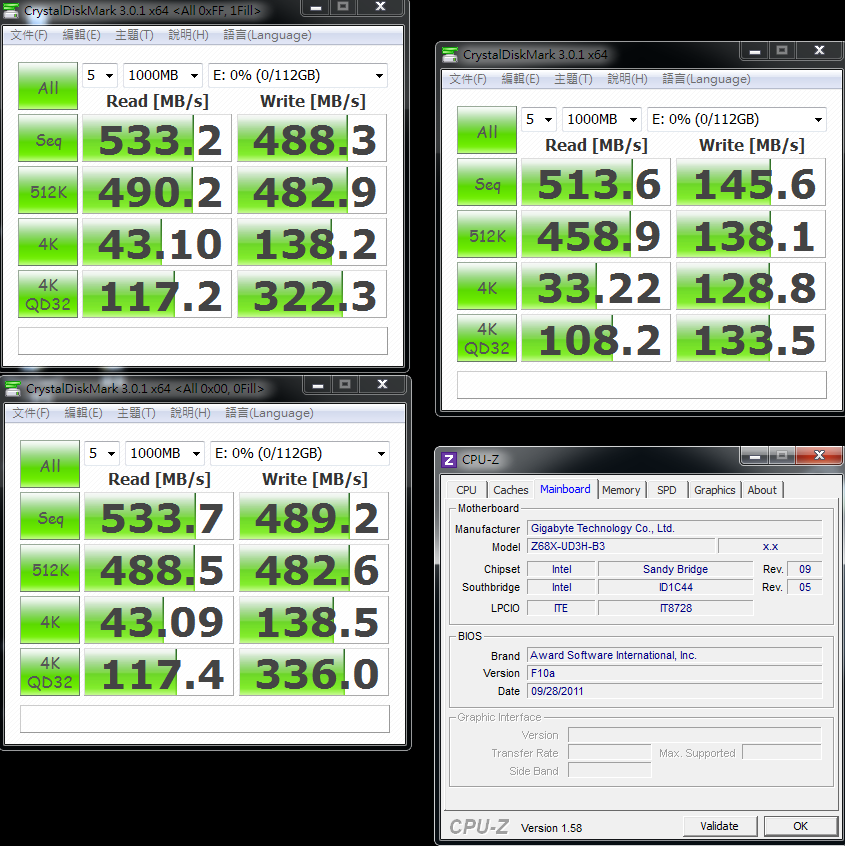Click the Validate button in CPU-Z
The image size is (845, 846).
tap(720, 826)
